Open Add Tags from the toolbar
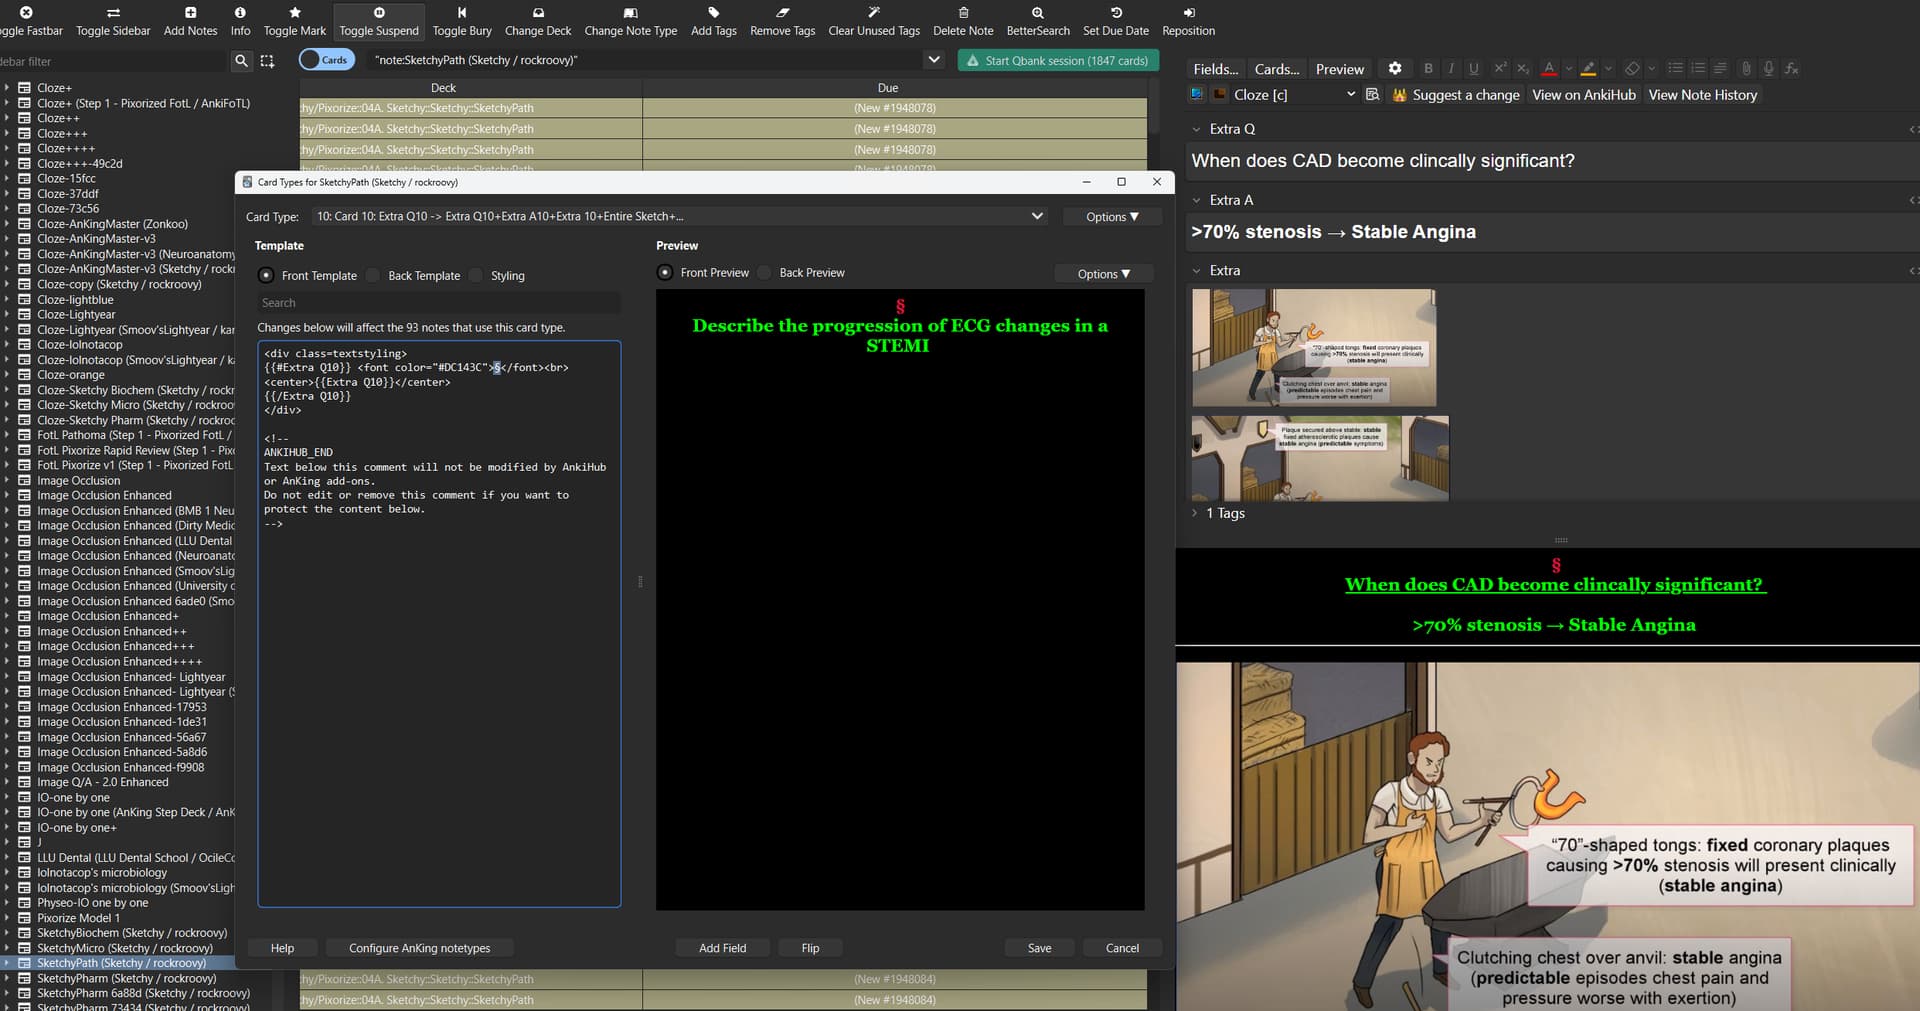 click(x=713, y=13)
